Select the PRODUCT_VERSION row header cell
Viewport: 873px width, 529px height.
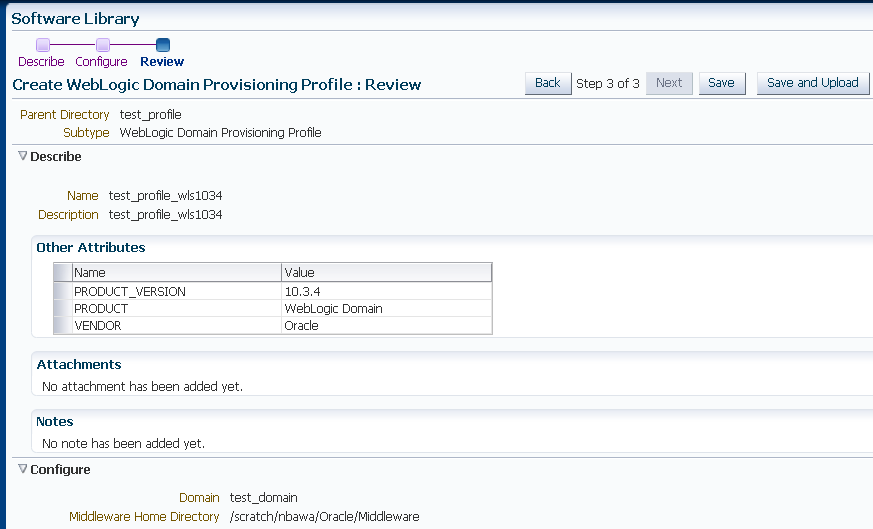click(63, 291)
